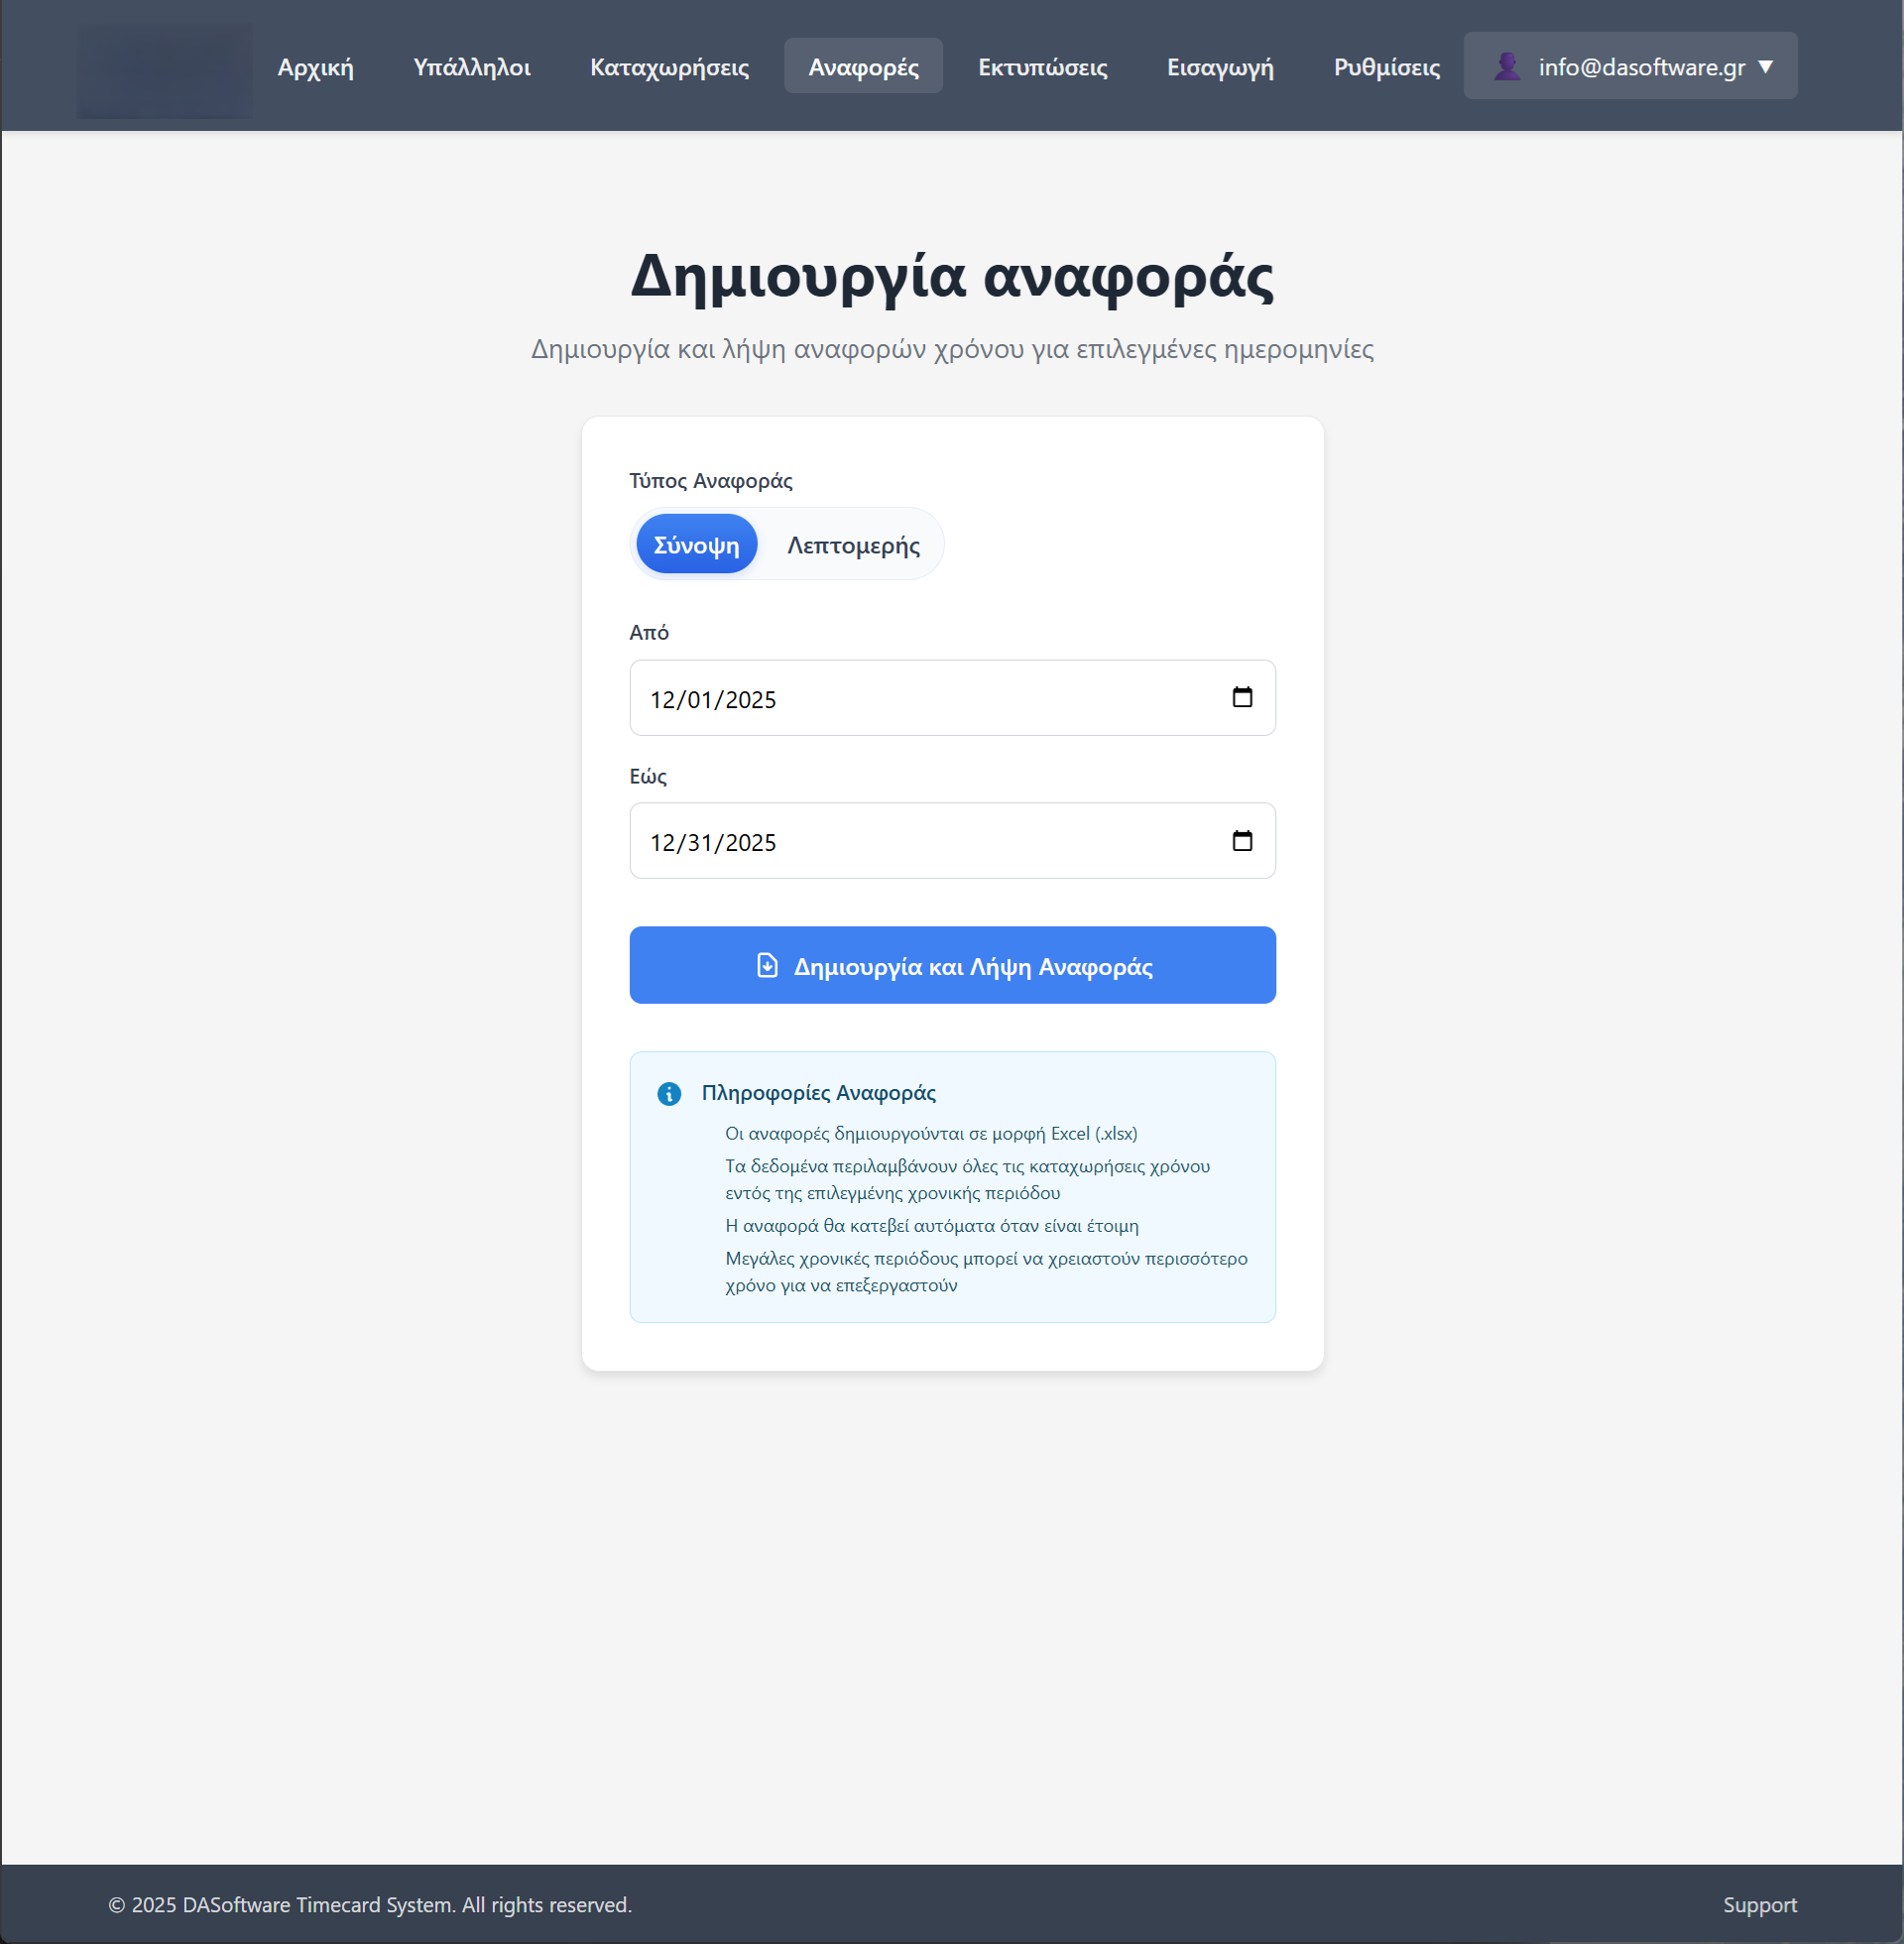
Task: Select the Σύνοψη report type
Action: pyautogui.click(x=695, y=543)
